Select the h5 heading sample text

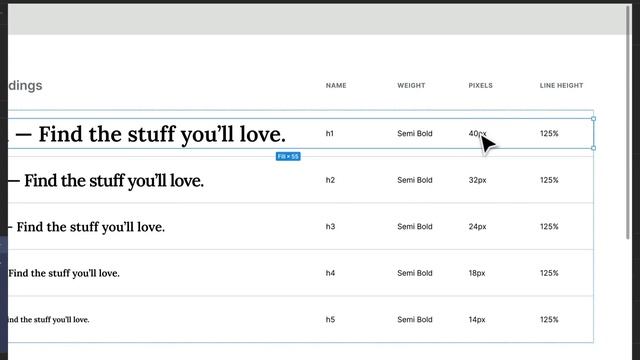49,320
